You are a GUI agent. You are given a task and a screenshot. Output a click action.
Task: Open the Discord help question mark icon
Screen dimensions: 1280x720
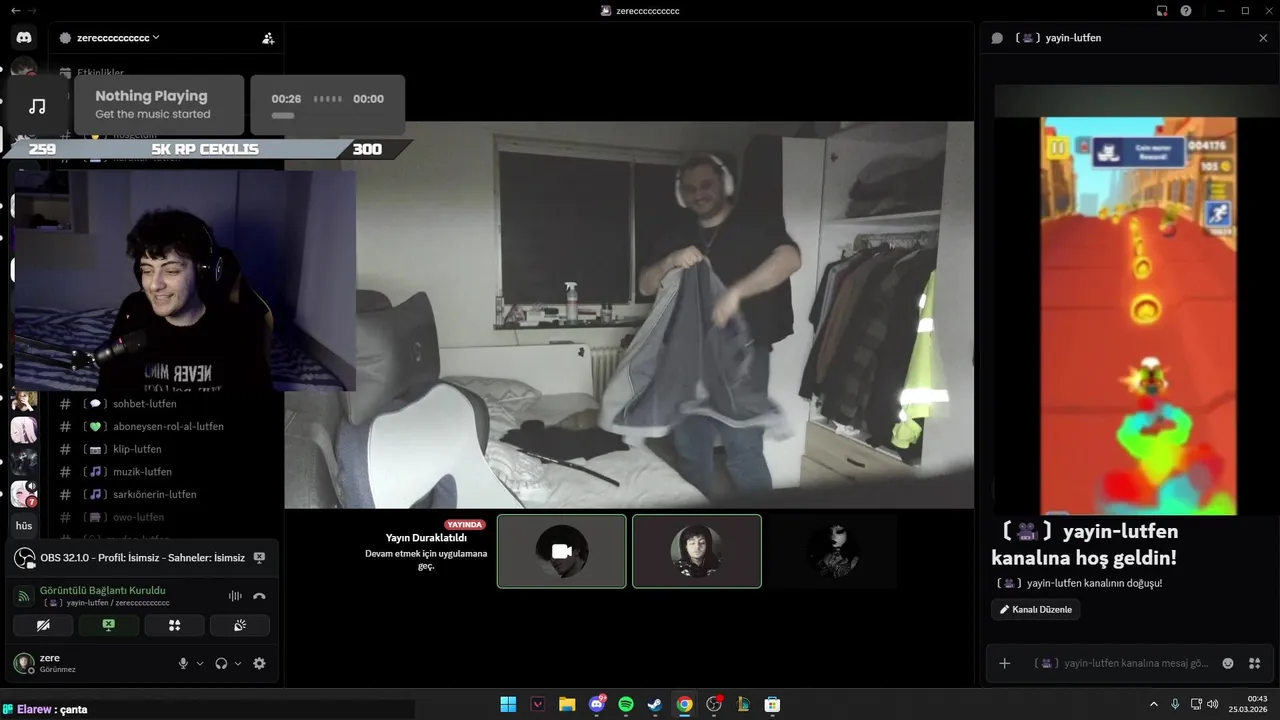pyautogui.click(x=1186, y=11)
